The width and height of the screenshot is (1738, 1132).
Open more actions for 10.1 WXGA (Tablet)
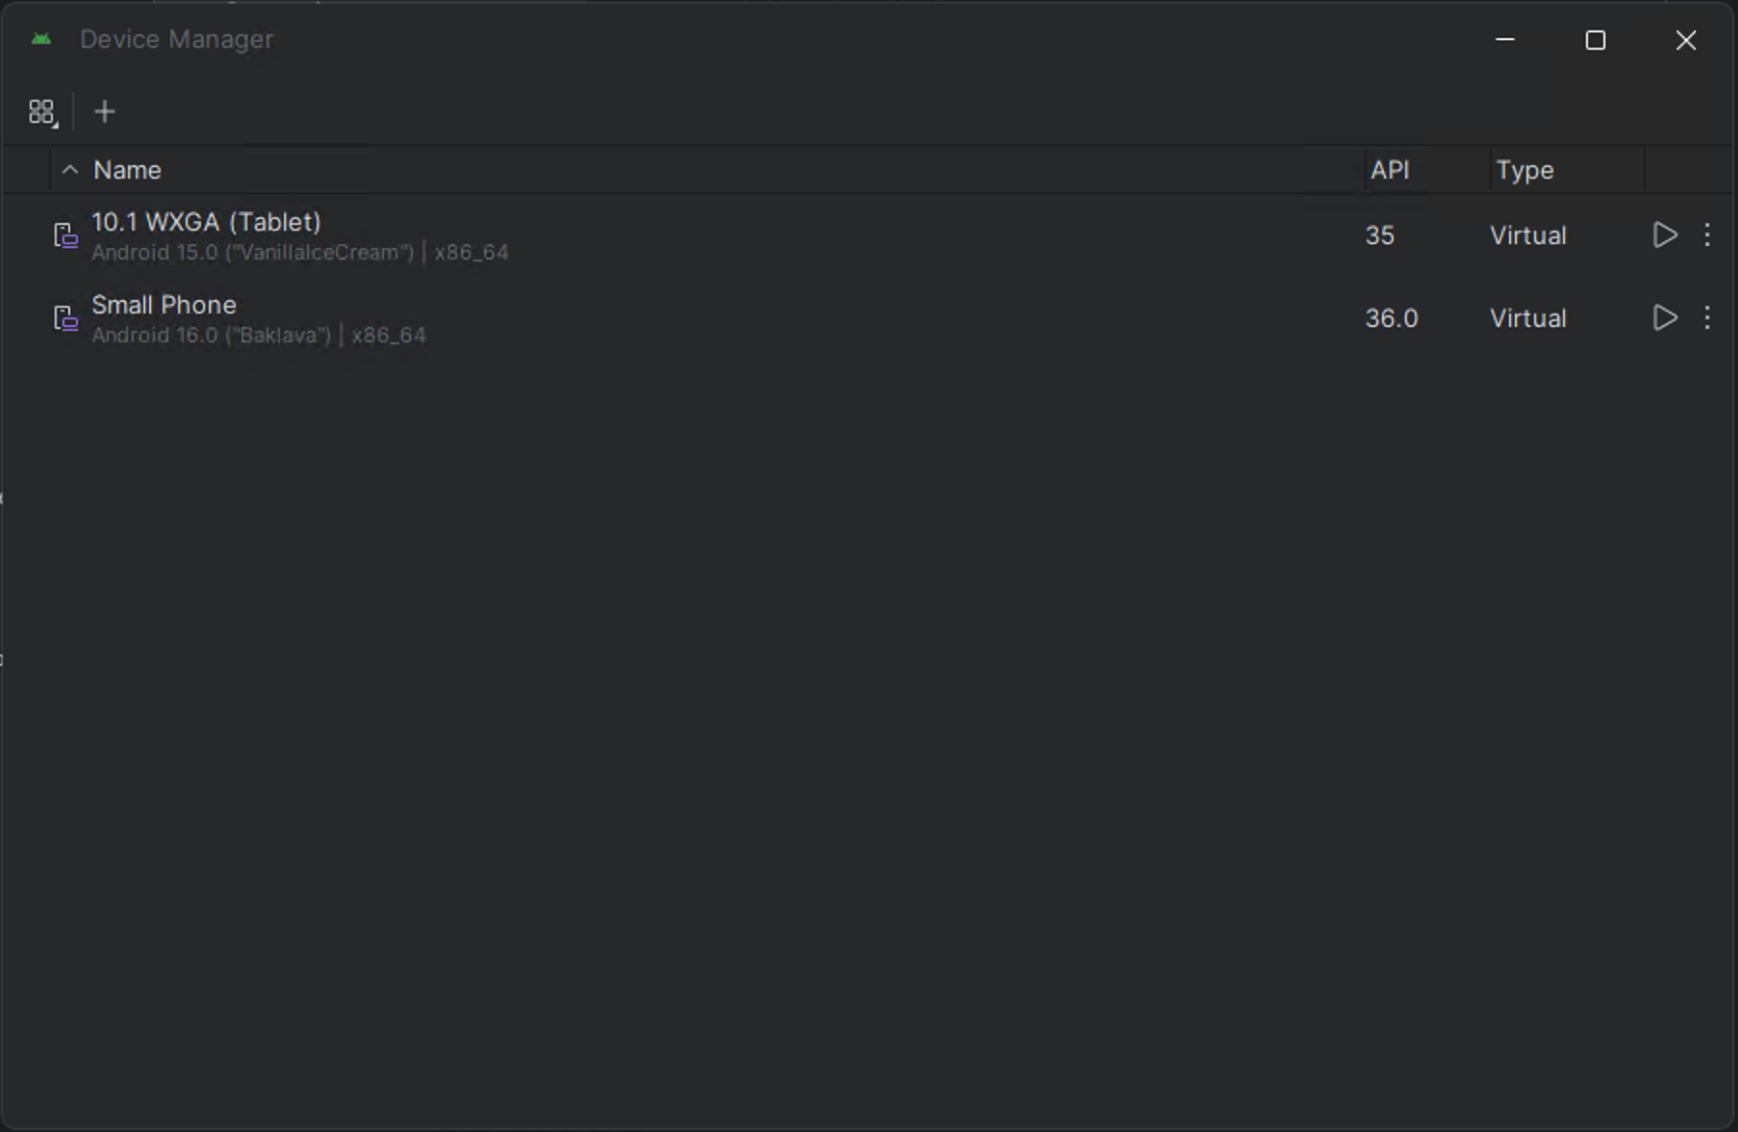coord(1707,235)
